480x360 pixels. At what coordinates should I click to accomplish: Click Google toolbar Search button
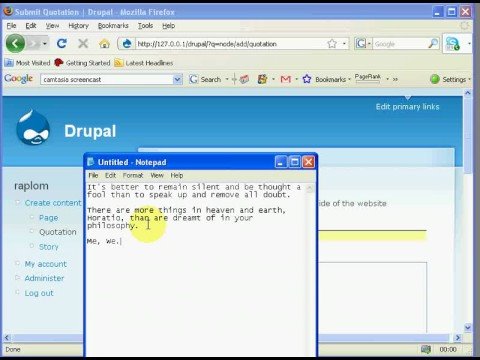click(x=205, y=79)
